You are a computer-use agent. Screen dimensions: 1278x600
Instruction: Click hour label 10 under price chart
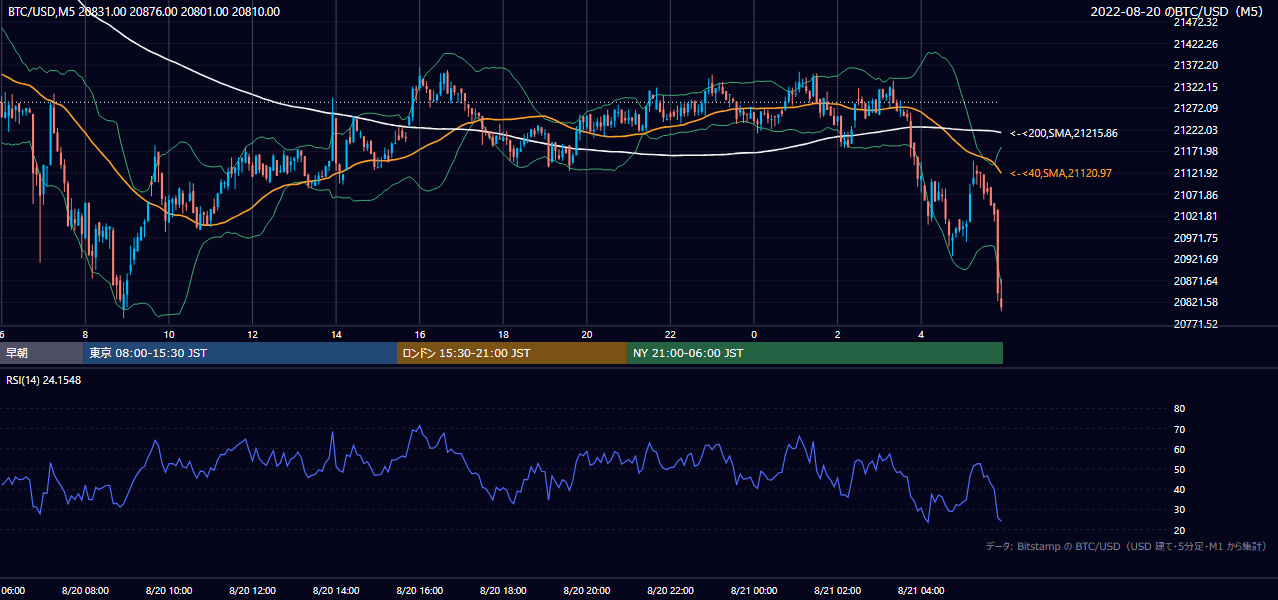pos(169,334)
